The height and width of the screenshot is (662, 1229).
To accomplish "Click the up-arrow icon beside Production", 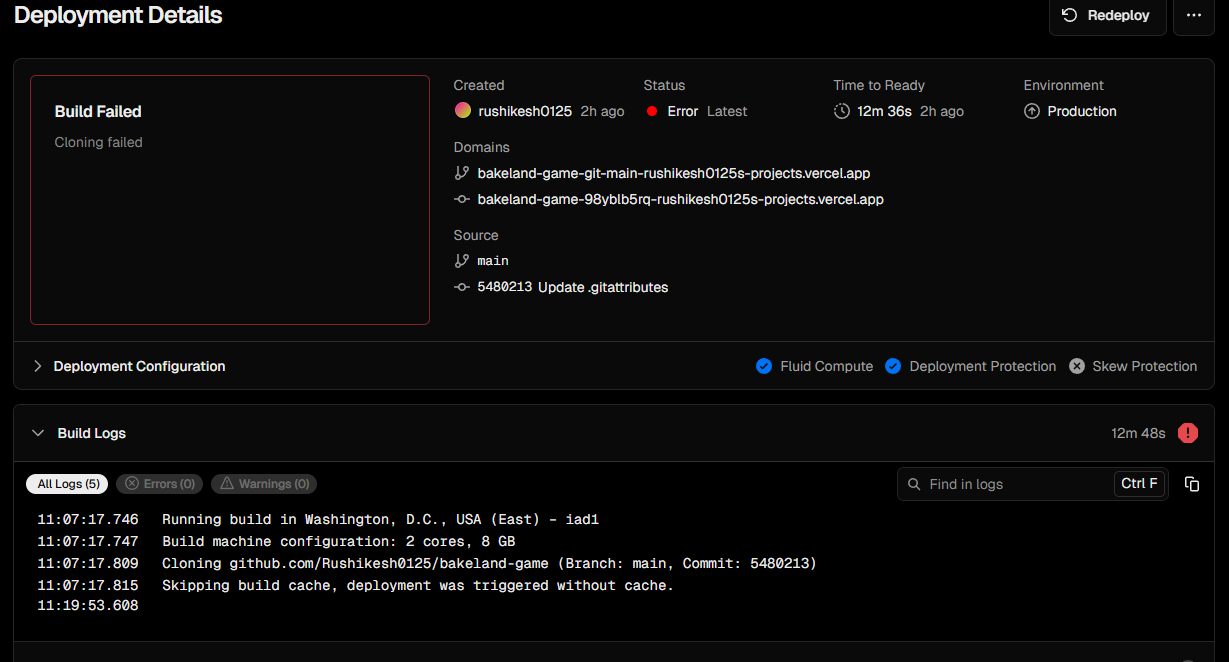I will point(1032,111).
